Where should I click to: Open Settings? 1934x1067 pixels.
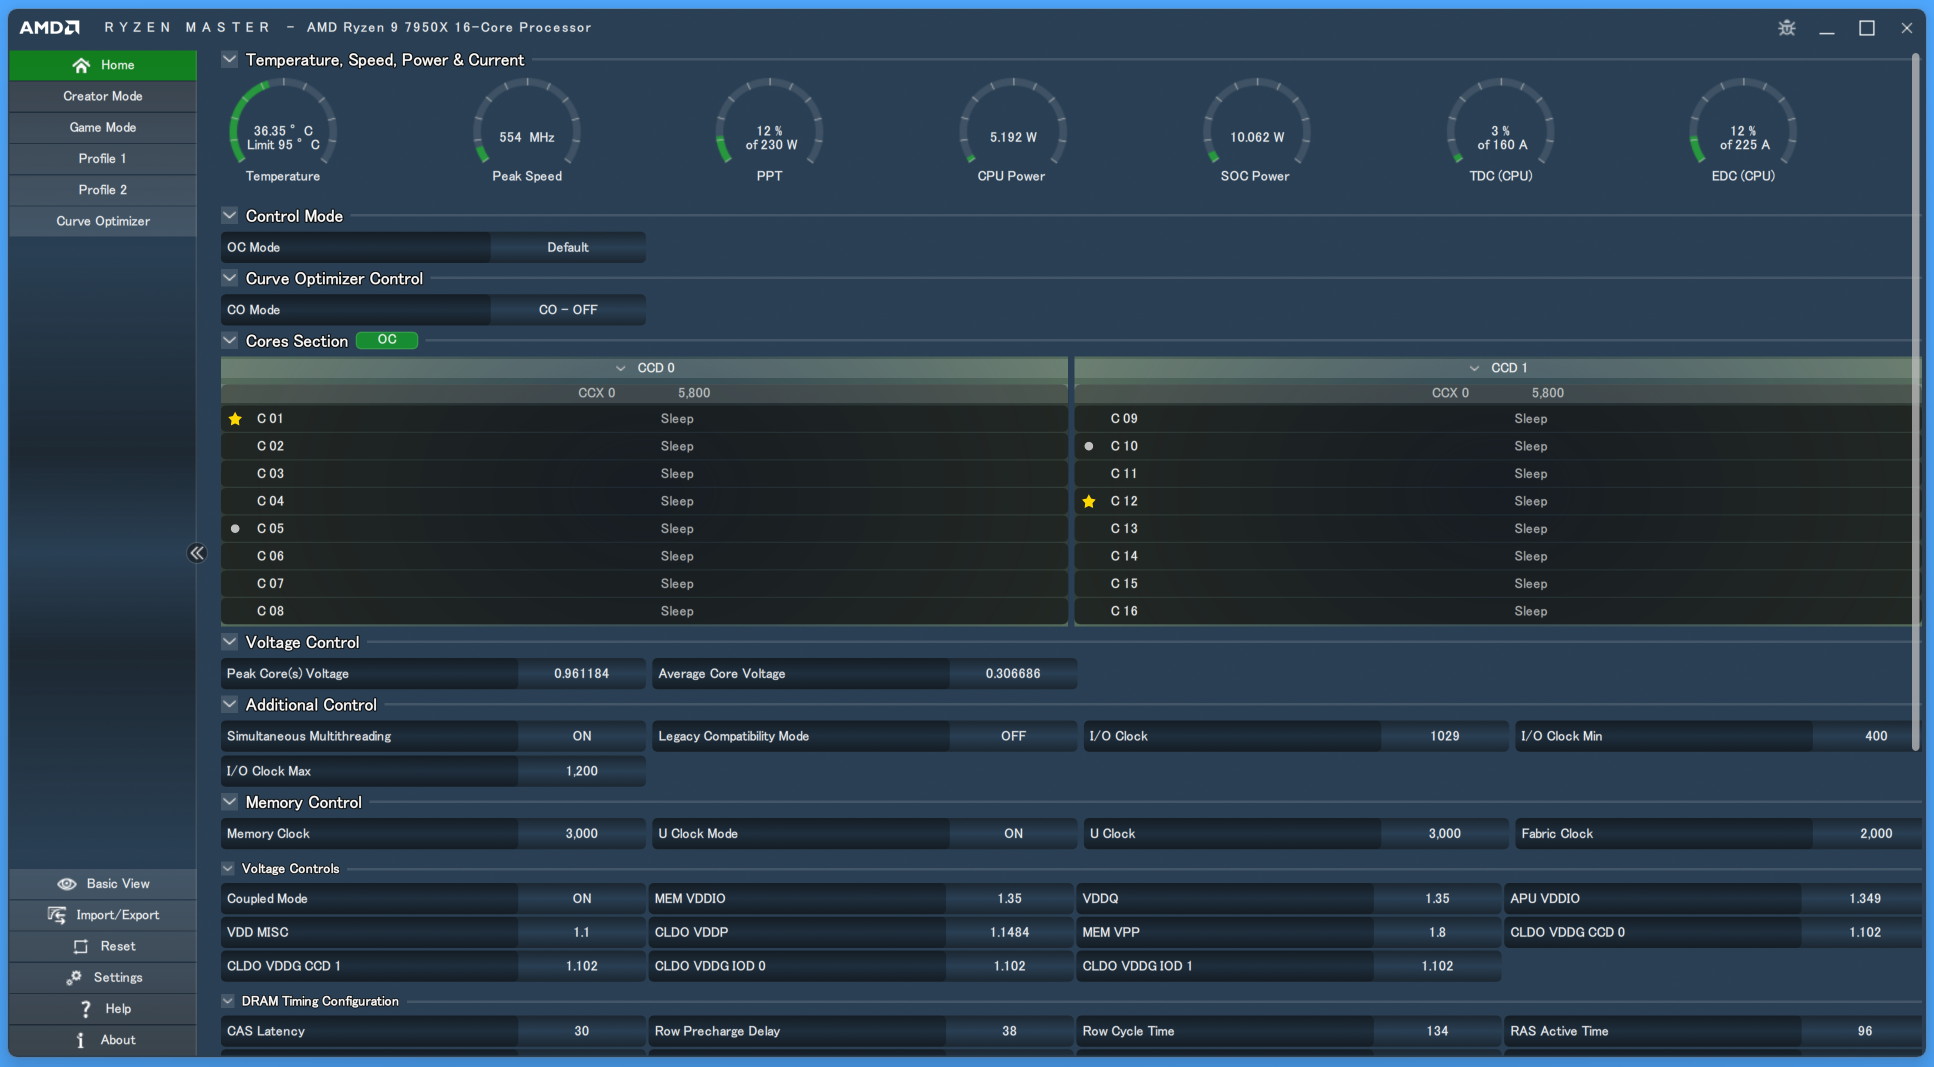tap(103, 977)
